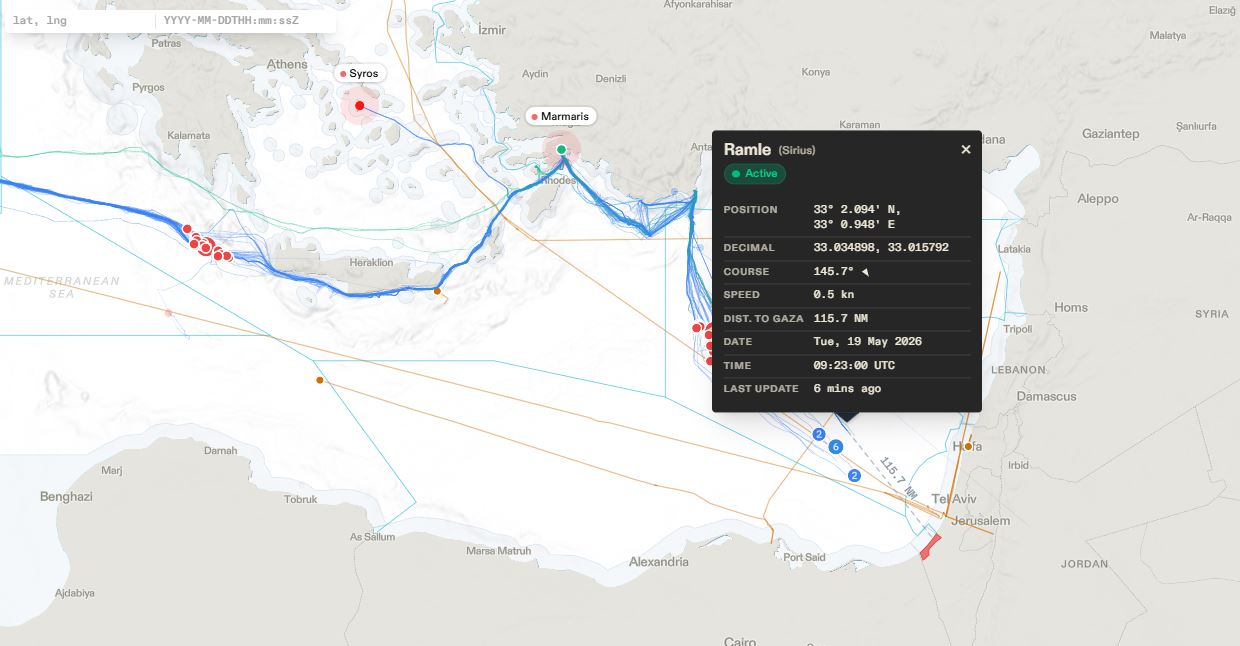This screenshot has height=646, width=1240.
Task: Click the time 09:23:00 UTC
Action: point(854,365)
